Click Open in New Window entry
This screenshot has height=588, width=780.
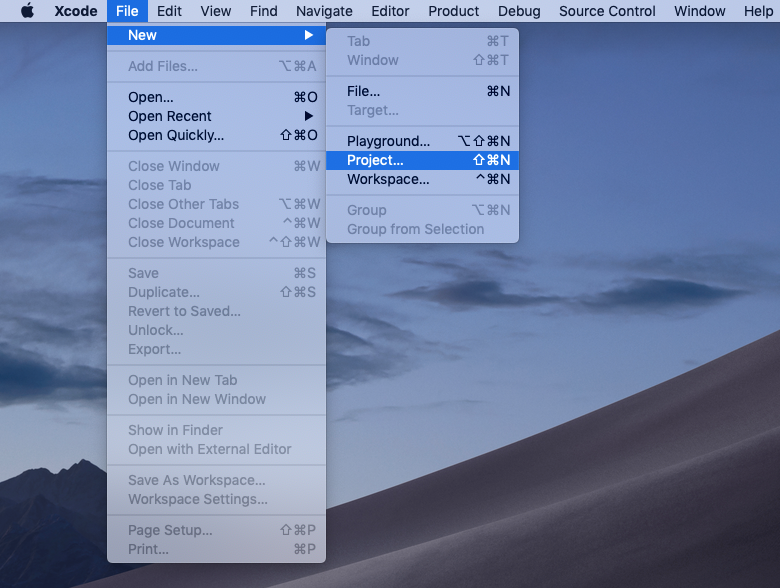[x=216, y=399]
